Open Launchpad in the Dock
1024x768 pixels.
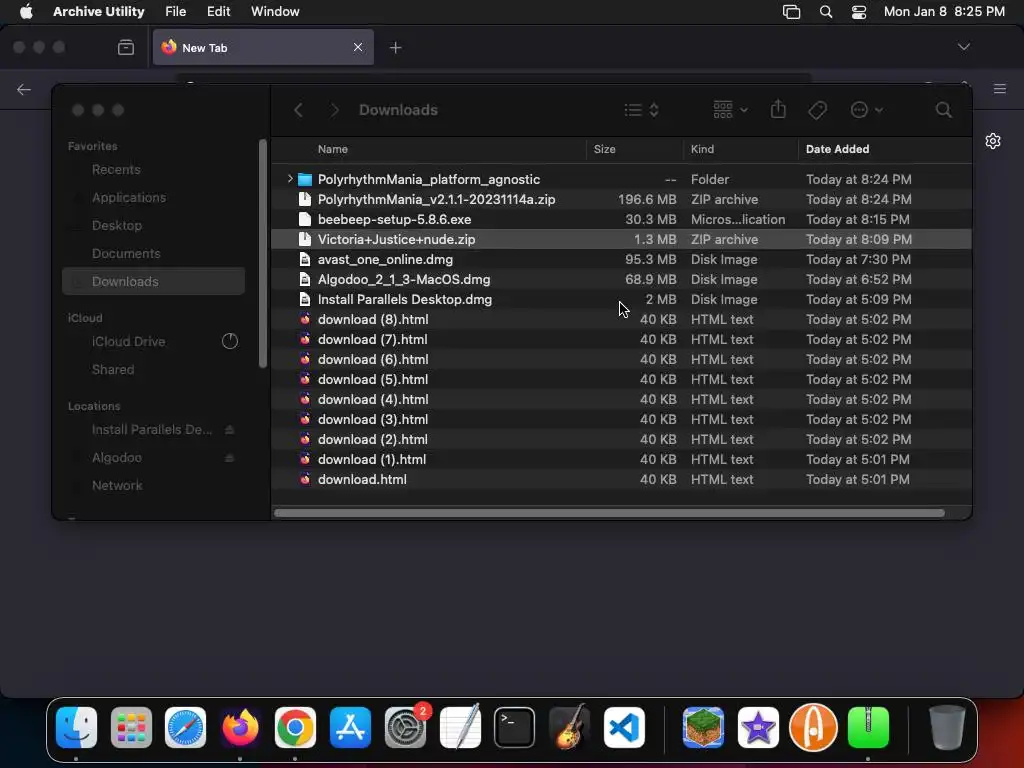(131, 727)
